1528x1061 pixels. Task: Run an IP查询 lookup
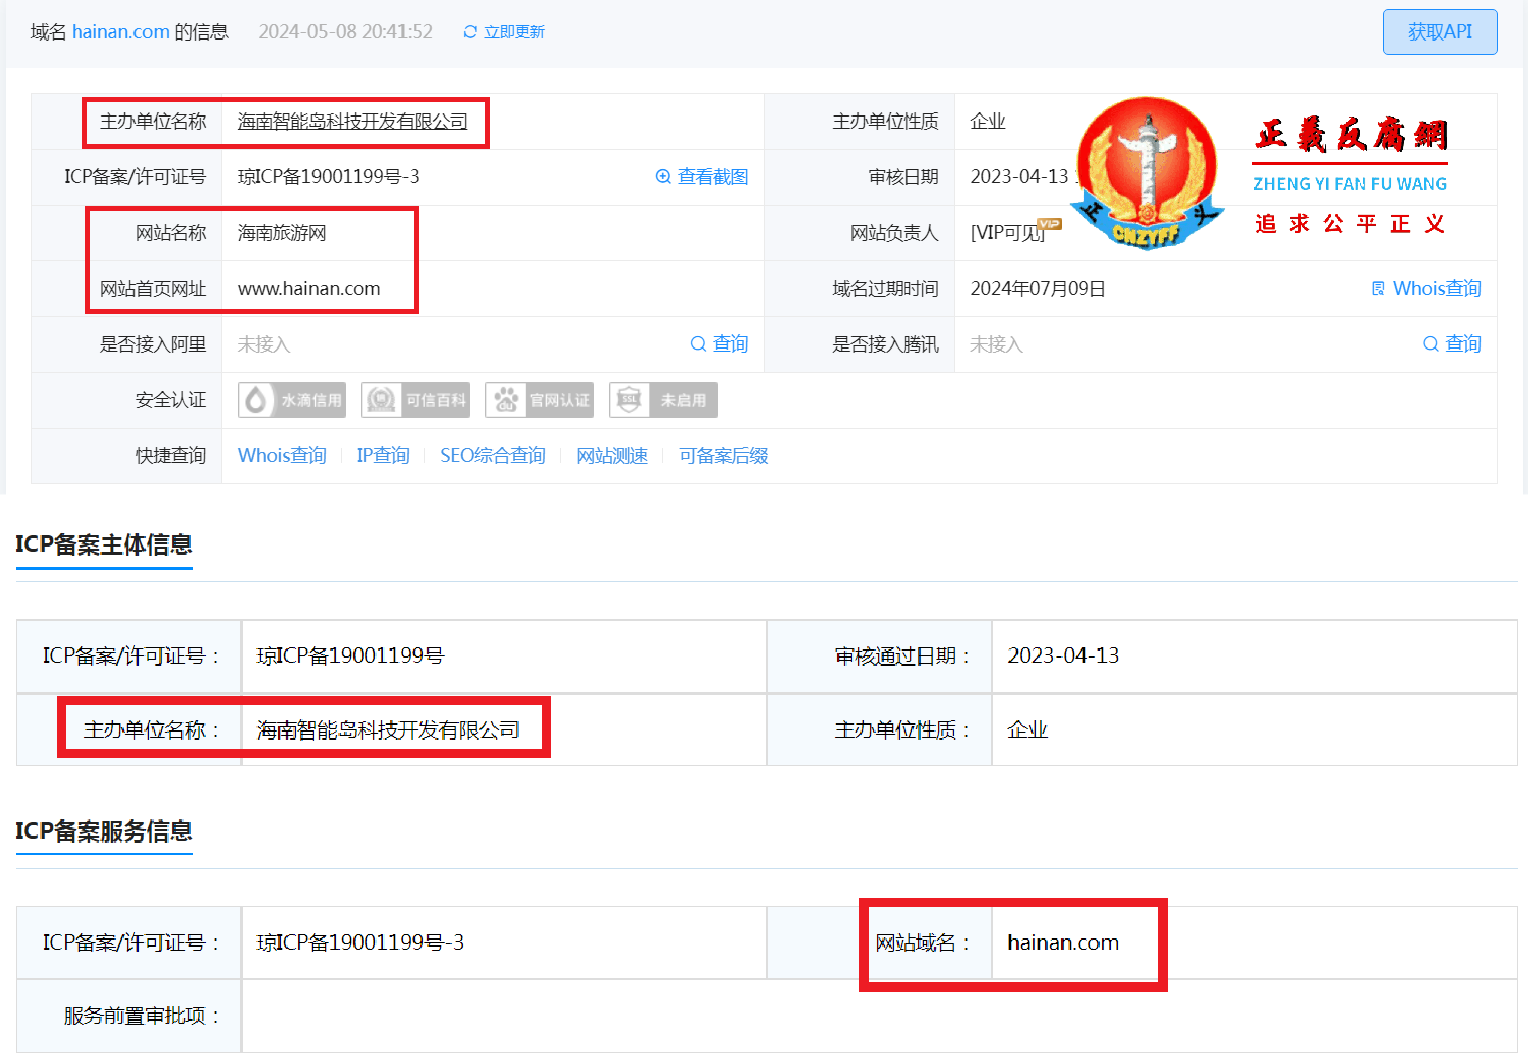point(383,456)
